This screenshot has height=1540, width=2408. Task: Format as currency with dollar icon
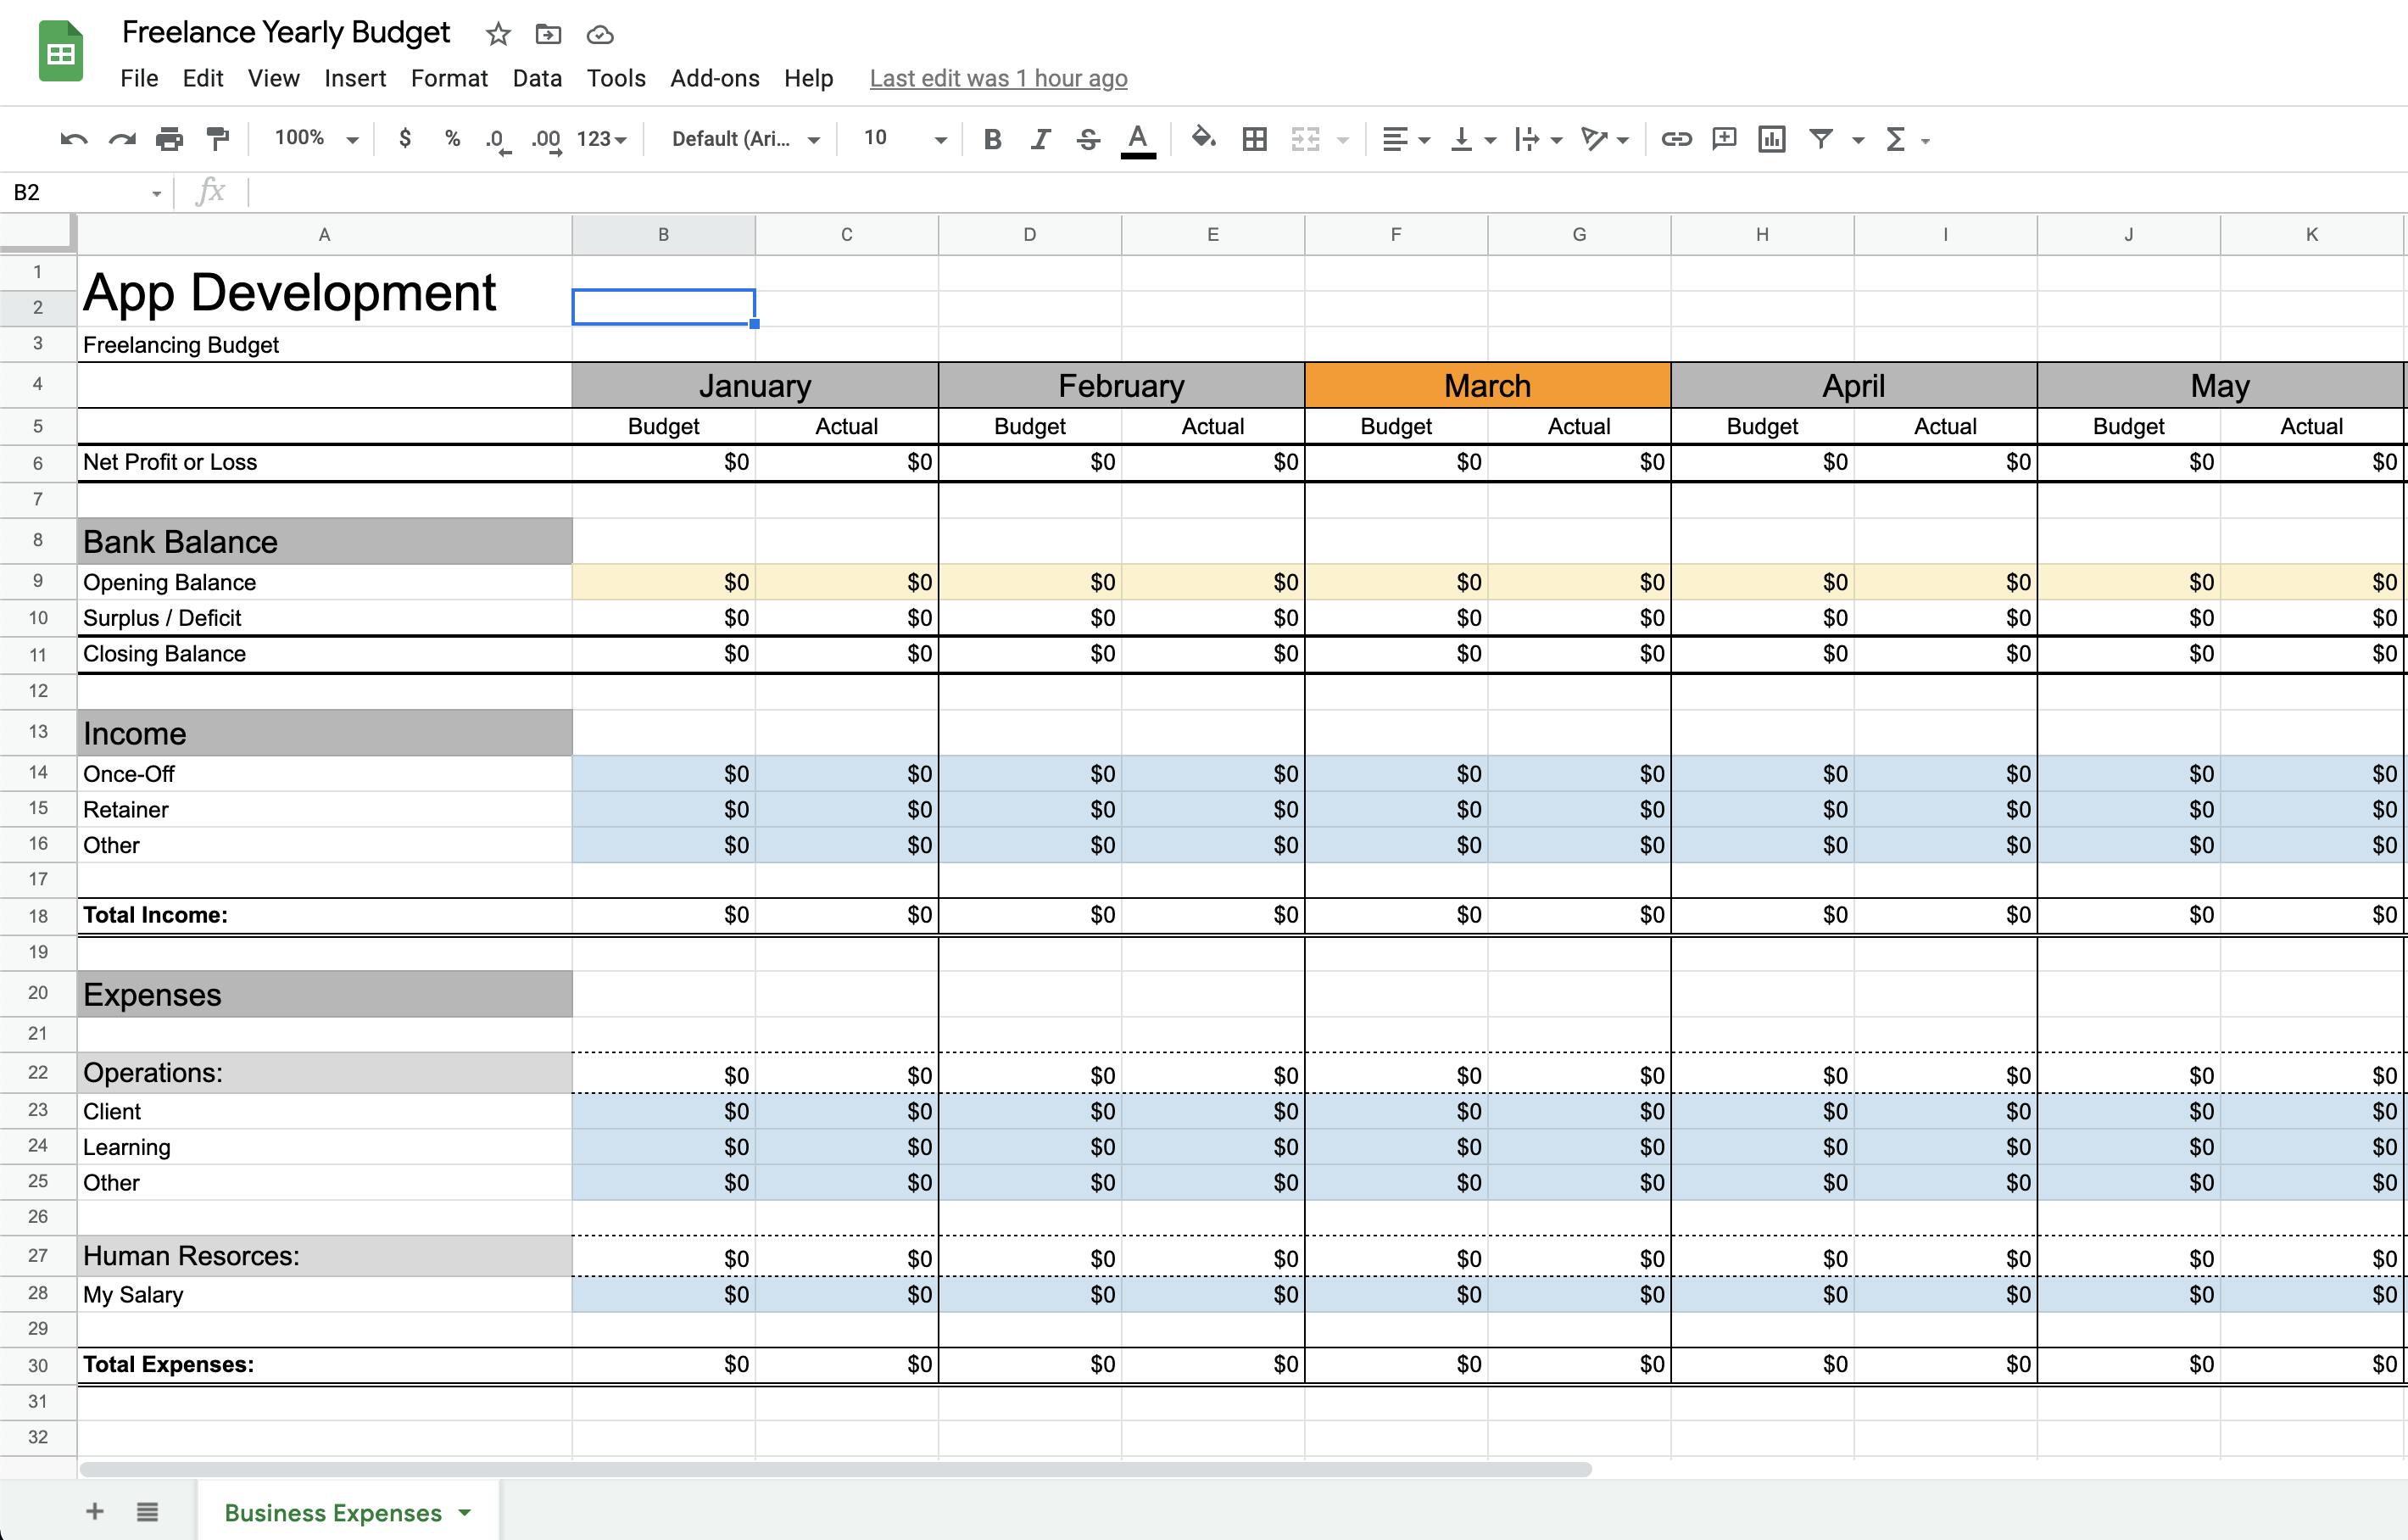point(405,139)
